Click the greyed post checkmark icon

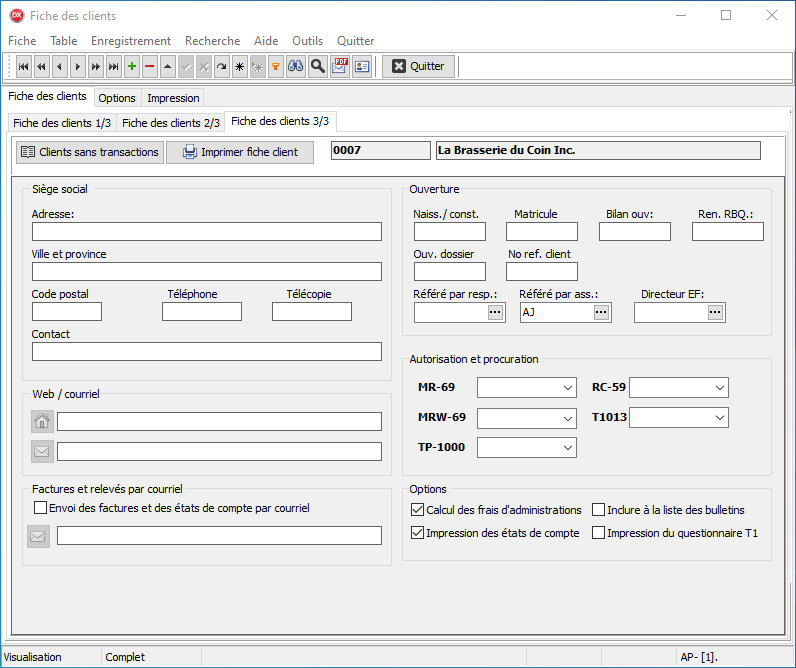(186, 66)
